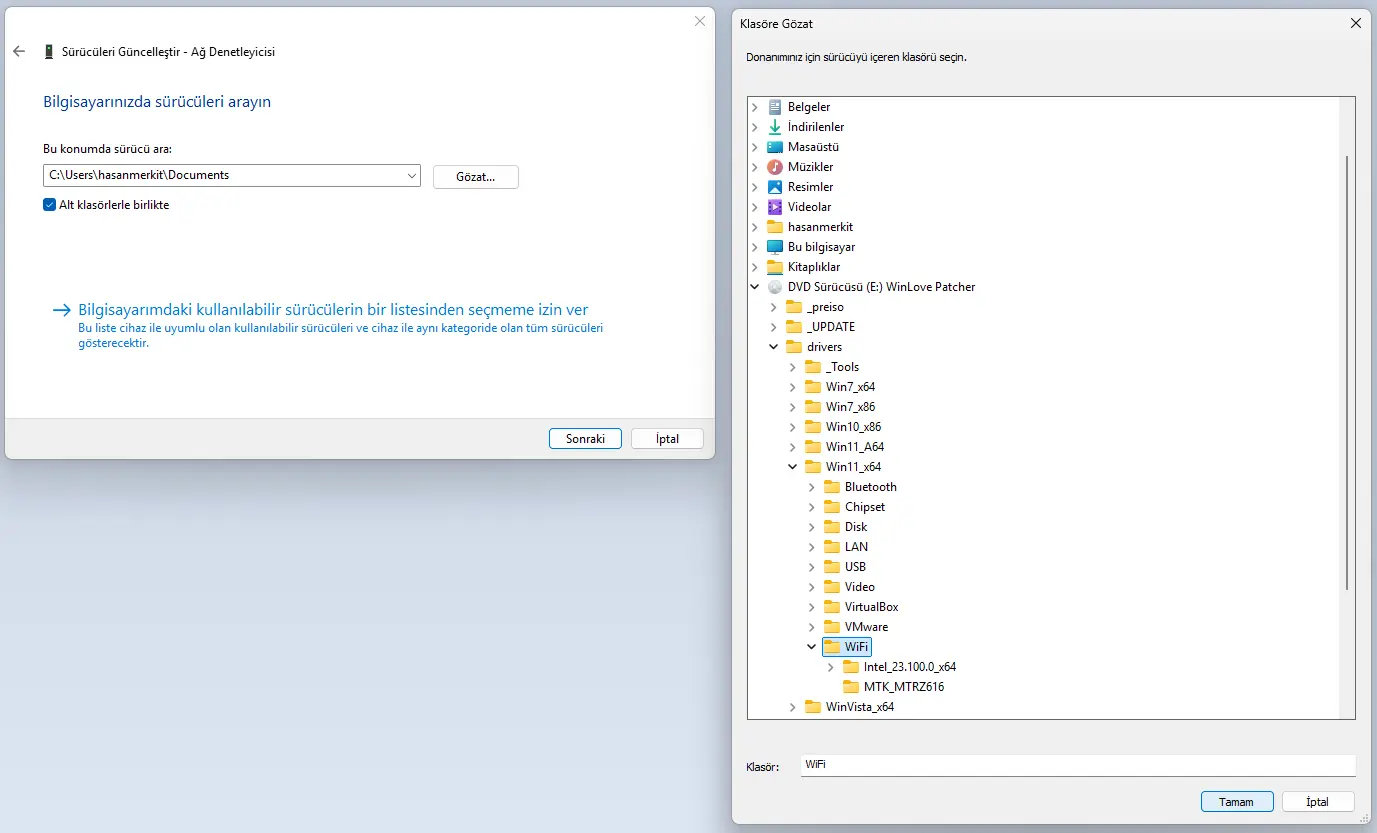The image size is (1377, 833).
Task: Click the Klasör name input field
Action: click(x=1078, y=765)
